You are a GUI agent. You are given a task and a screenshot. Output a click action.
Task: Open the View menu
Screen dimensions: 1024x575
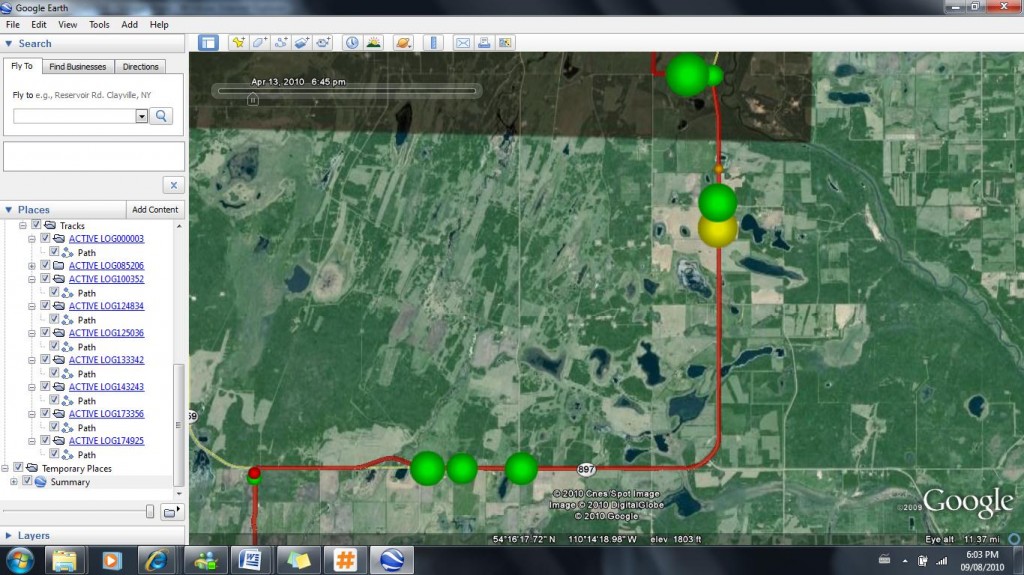67,25
